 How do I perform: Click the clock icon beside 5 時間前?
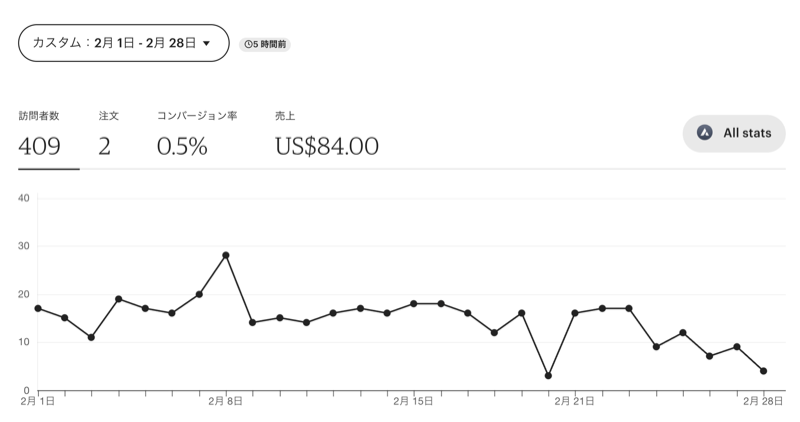249,44
